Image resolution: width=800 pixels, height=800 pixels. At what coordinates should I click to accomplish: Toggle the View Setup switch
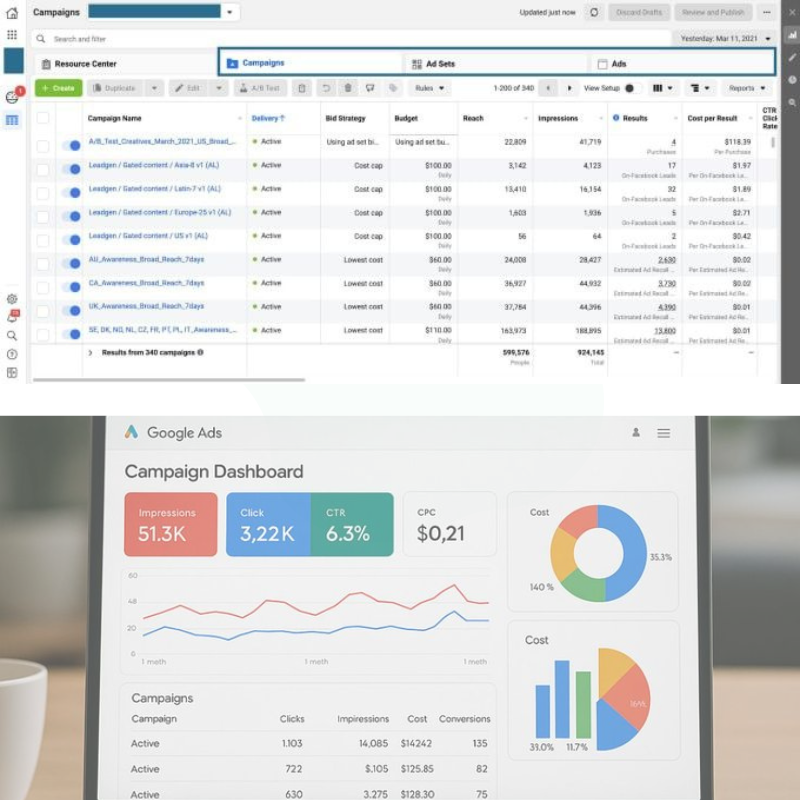(631, 88)
